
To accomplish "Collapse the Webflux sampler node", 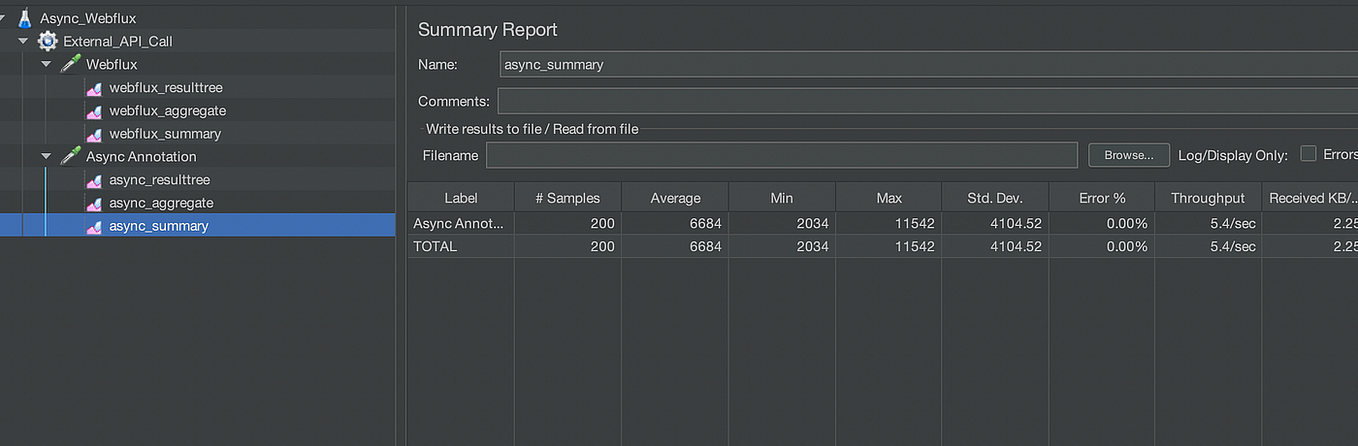I will coord(46,64).
